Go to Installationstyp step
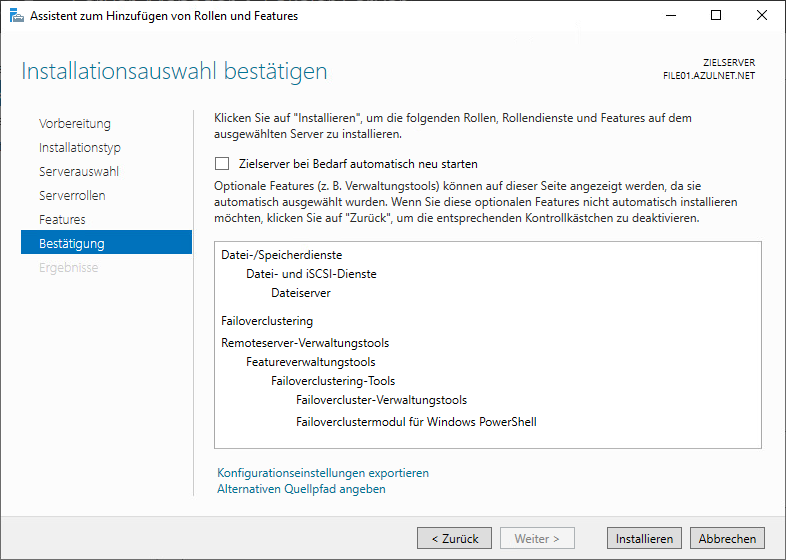The width and height of the screenshot is (786, 560). coord(80,148)
